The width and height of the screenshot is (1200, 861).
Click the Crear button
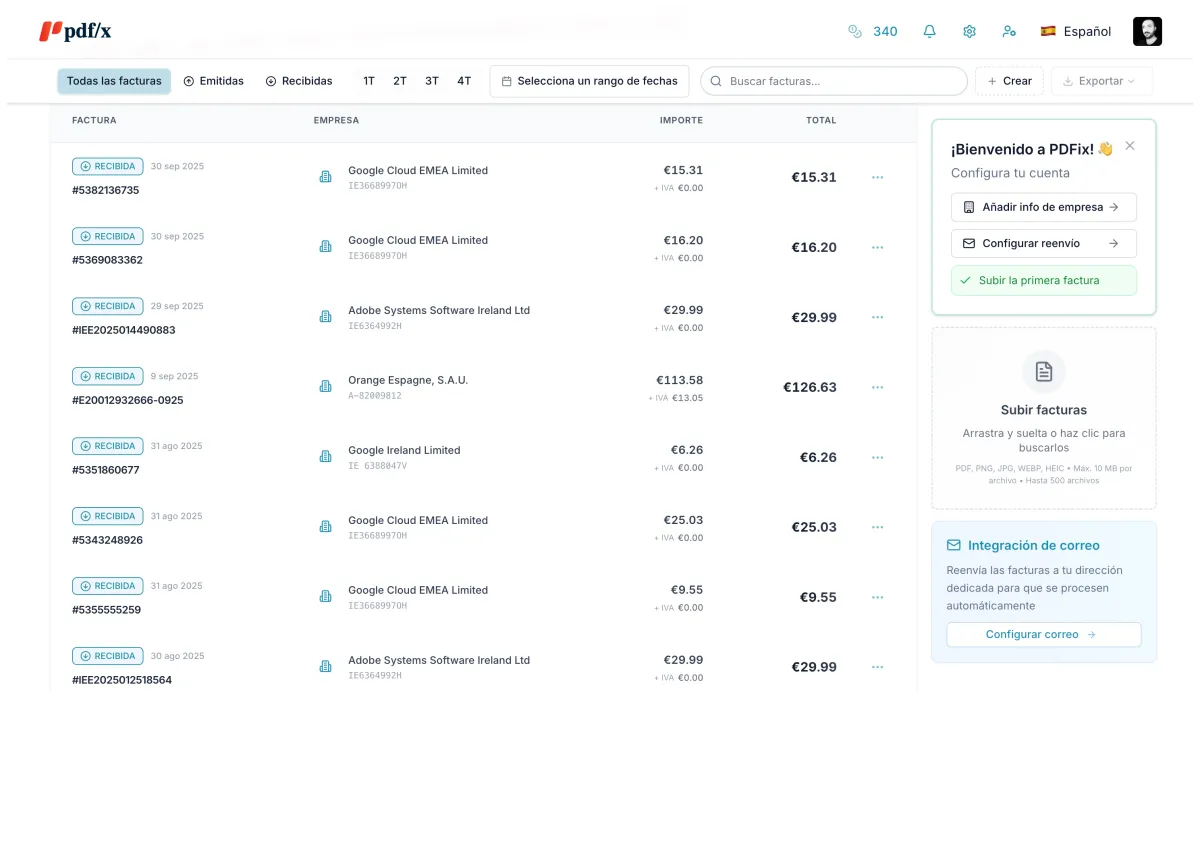click(1009, 81)
